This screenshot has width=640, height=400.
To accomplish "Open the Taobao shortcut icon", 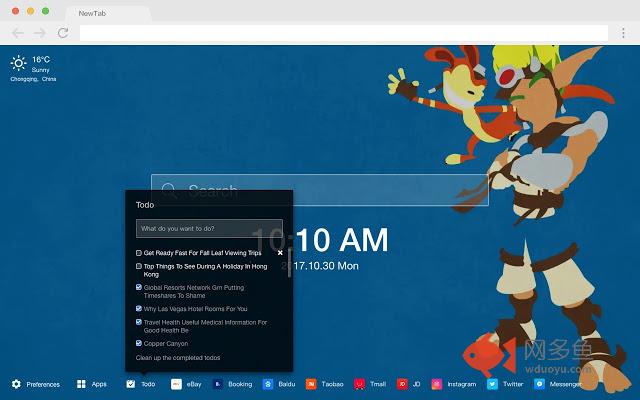I will coord(312,384).
